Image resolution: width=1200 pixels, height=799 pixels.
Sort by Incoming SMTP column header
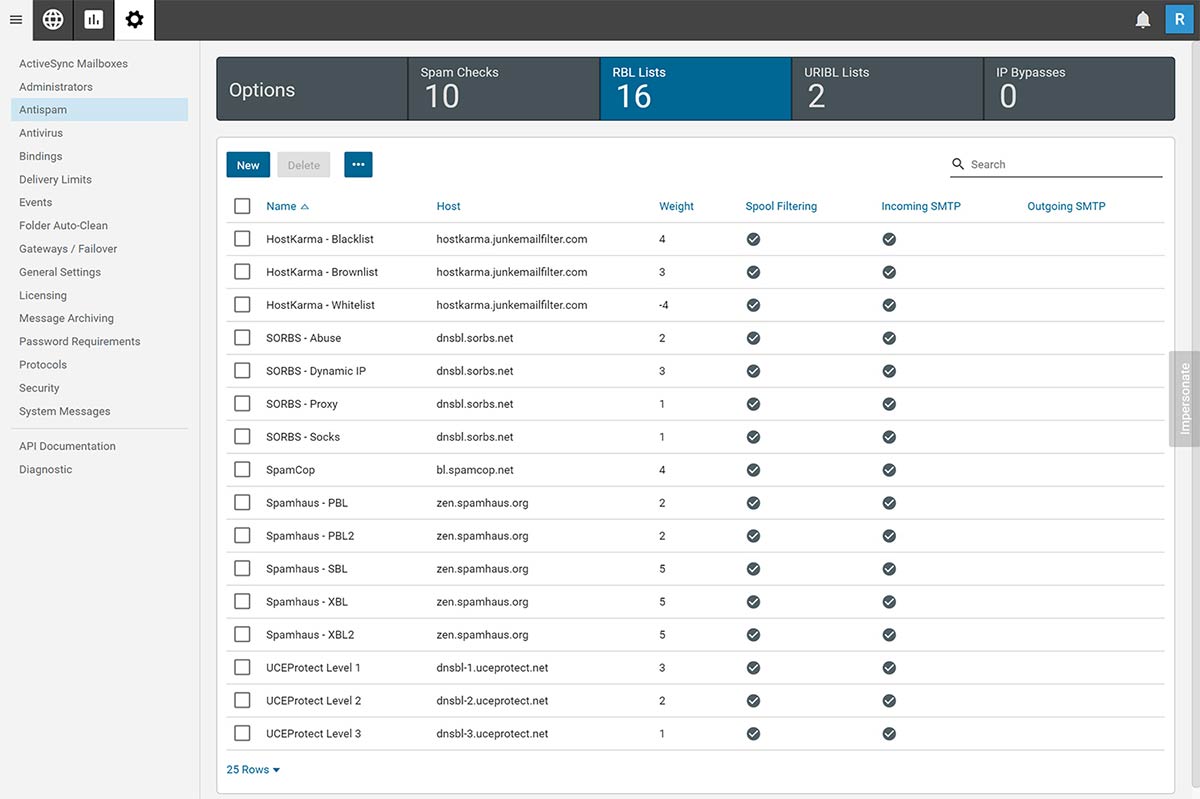click(921, 206)
